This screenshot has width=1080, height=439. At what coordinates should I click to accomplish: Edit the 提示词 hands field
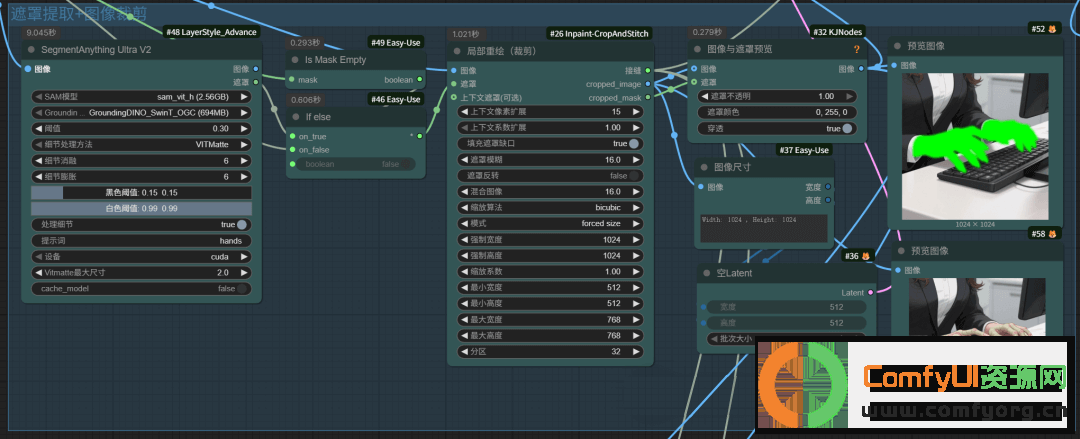(141, 241)
